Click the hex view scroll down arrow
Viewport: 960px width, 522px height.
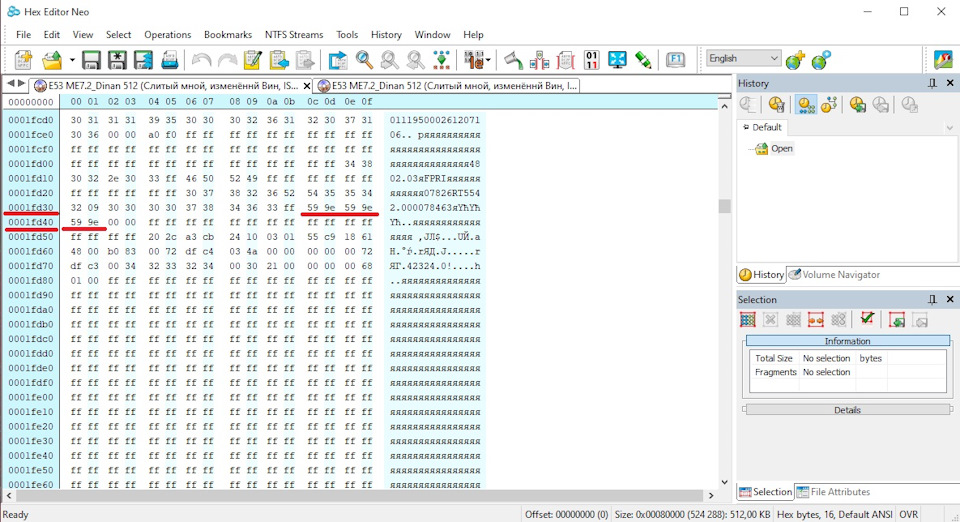[724, 482]
